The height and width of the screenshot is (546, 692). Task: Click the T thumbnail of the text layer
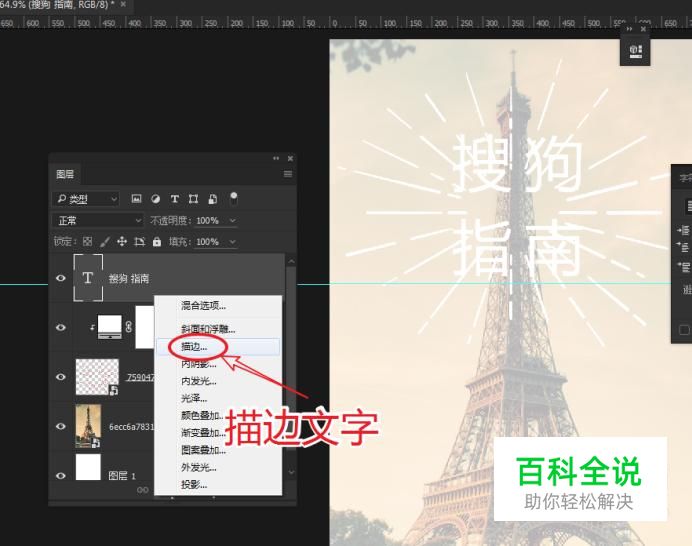[88, 278]
